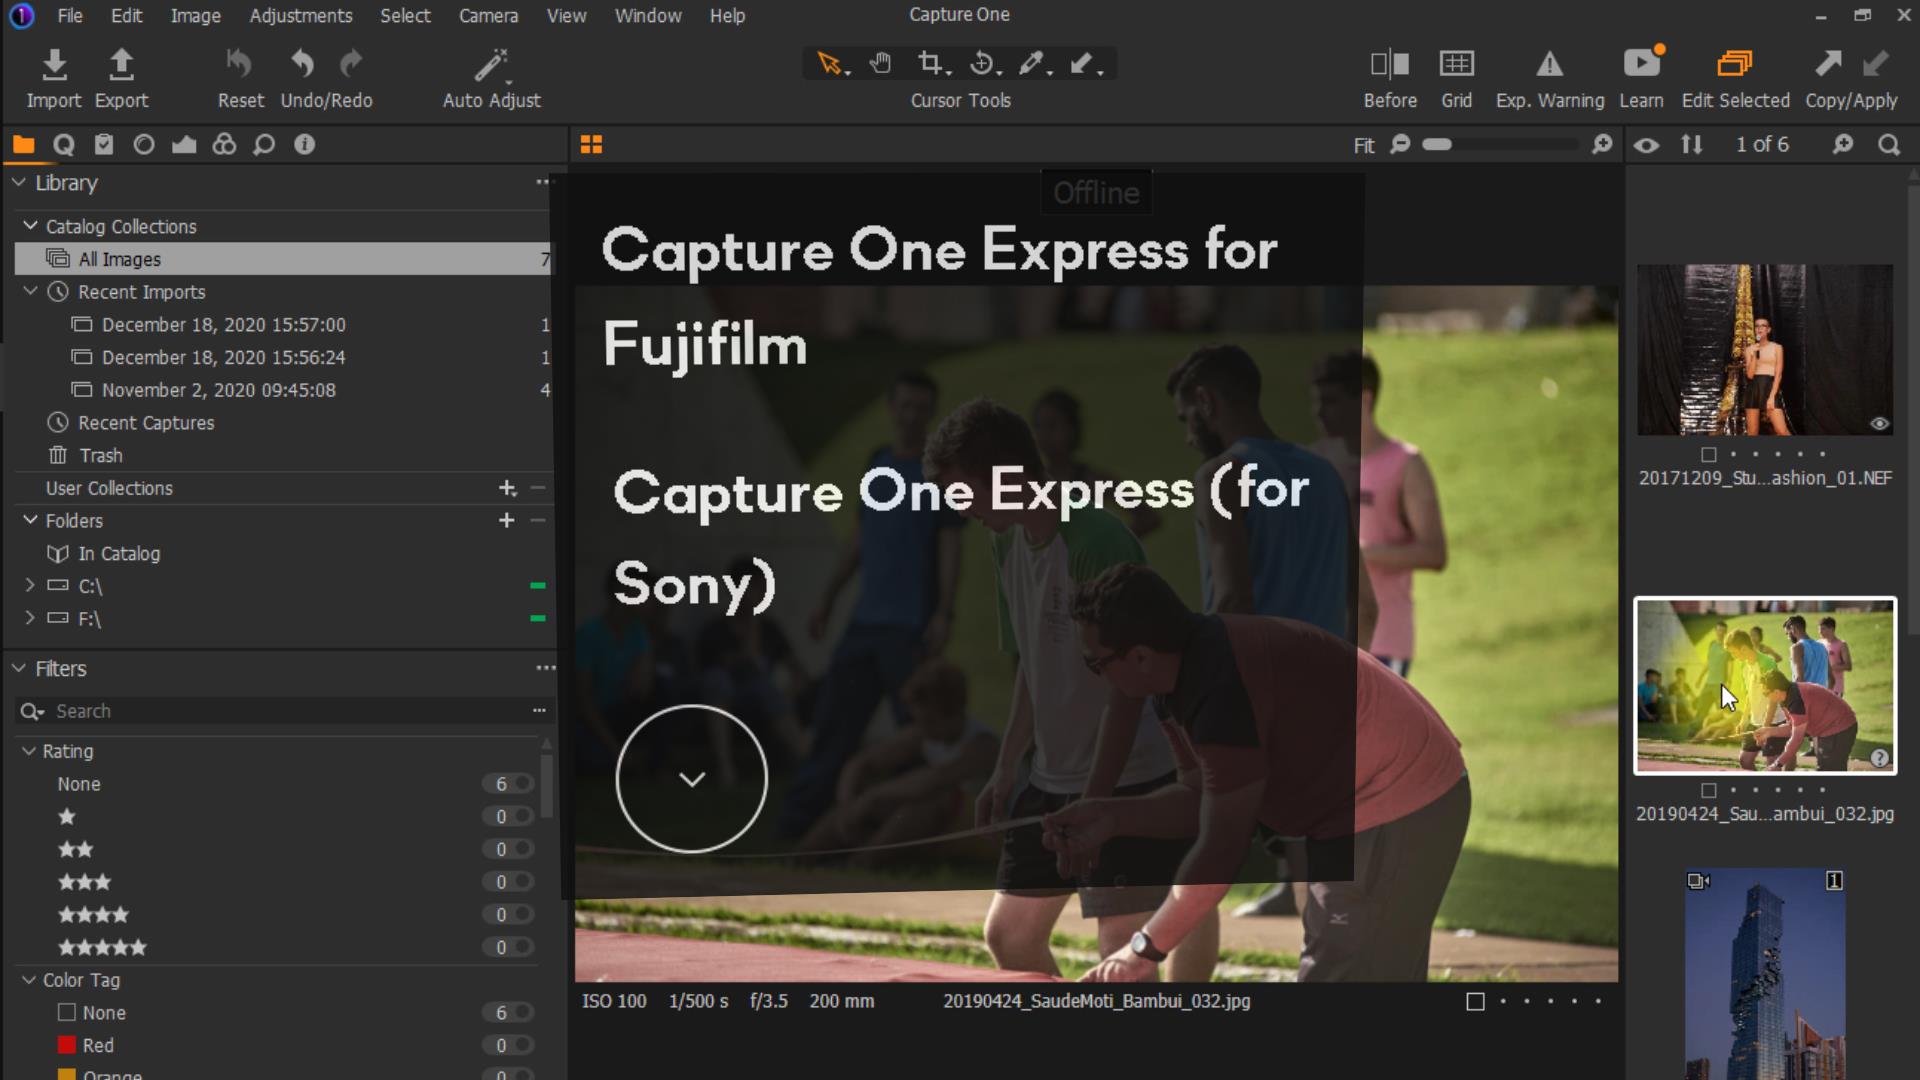Click the Copy/Apply adjustments icon
Screen dimensions: 1920x1080
(1828, 64)
